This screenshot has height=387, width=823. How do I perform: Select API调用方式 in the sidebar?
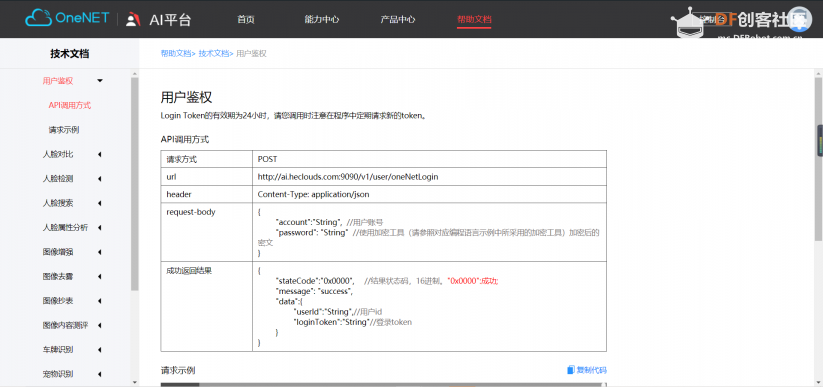tap(70, 105)
